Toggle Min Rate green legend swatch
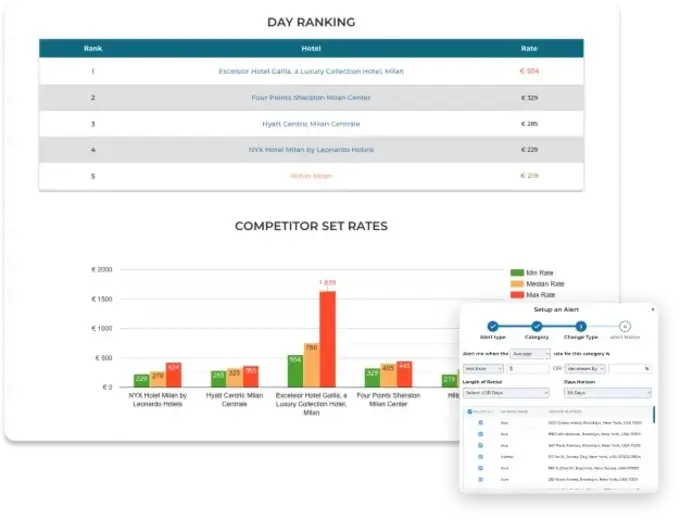The width and height of the screenshot is (680, 520). [517, 273]
